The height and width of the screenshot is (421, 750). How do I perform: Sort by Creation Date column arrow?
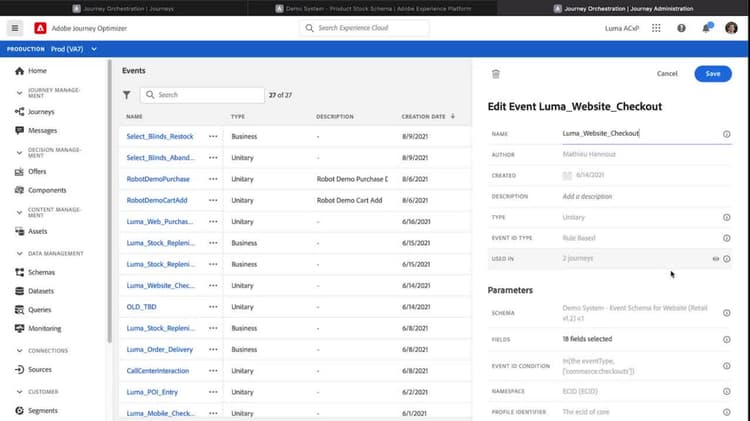(453, 116)
